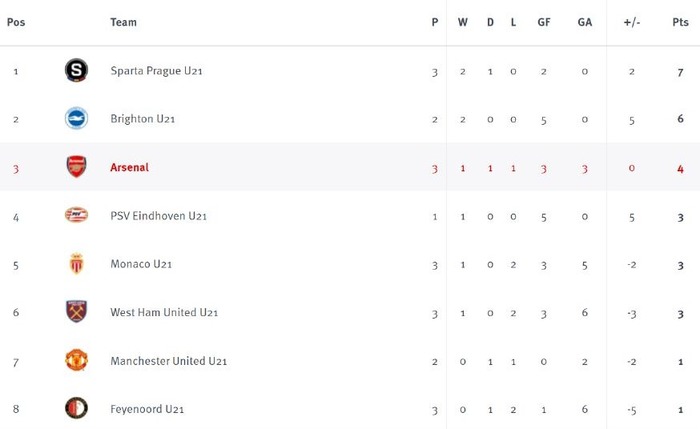This screenshot has height=429, width=700.
Task: Click the PSV Eindhoven logo
Action: tap(76, 215)
